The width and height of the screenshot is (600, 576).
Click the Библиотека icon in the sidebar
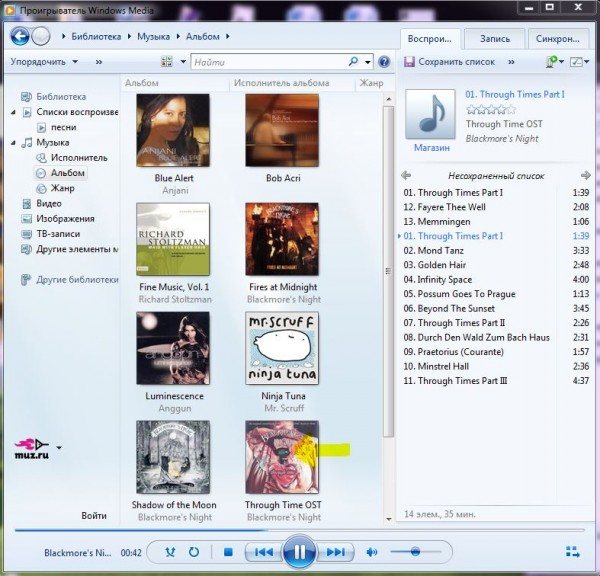(x=26, y=96)
